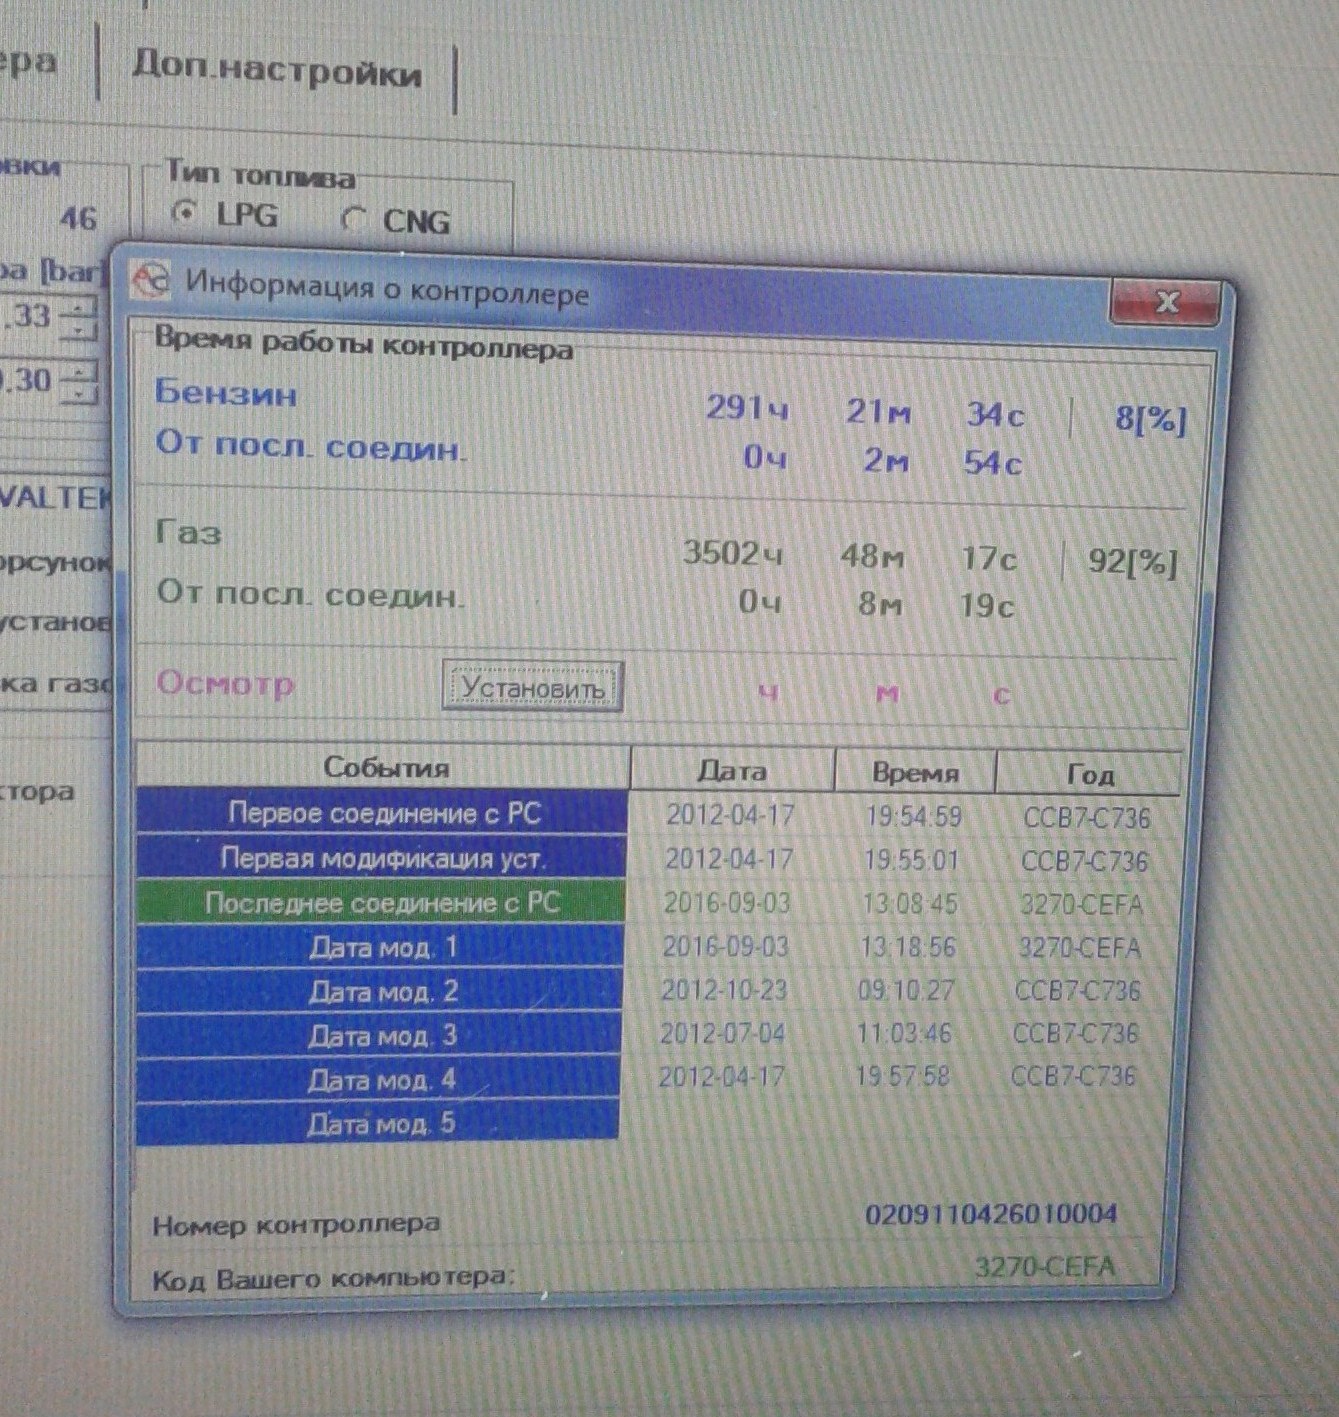Image resolution: width=1339 pixels, height=1417 pixels.
Task: Click the date cell 2012-07-04
Action: point(722,1033)
